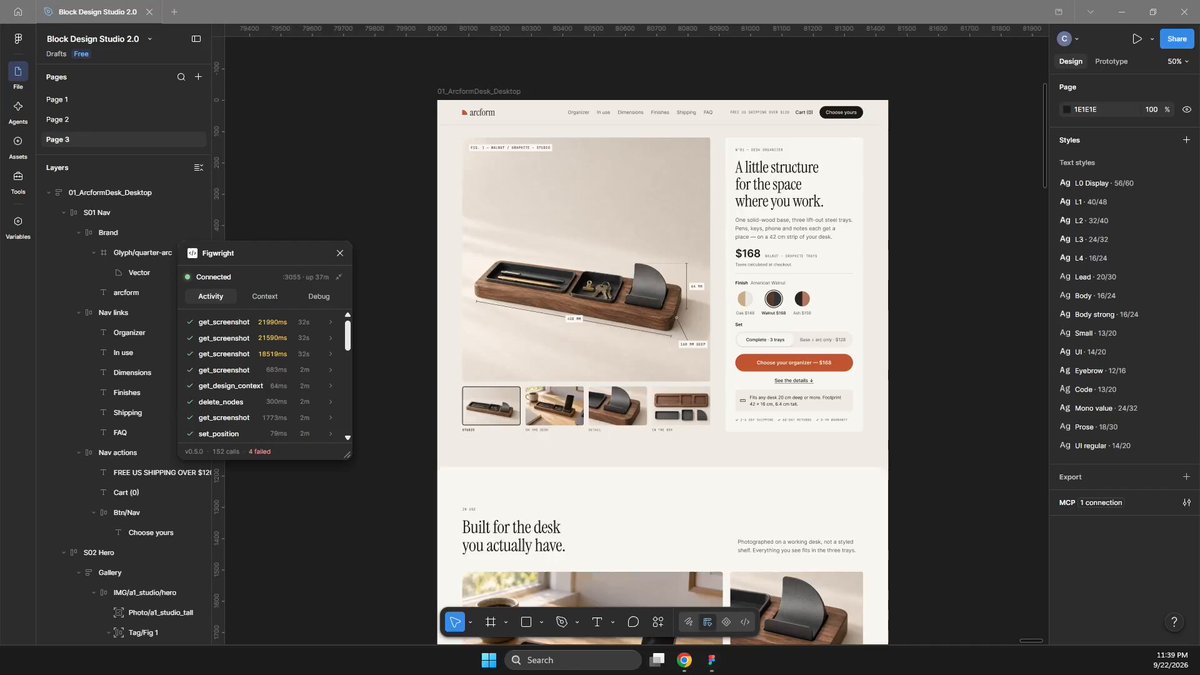Screen dimensions: 1200x675
Task: Open the Debug tab in Figwright
Action: tap(319, 296)
